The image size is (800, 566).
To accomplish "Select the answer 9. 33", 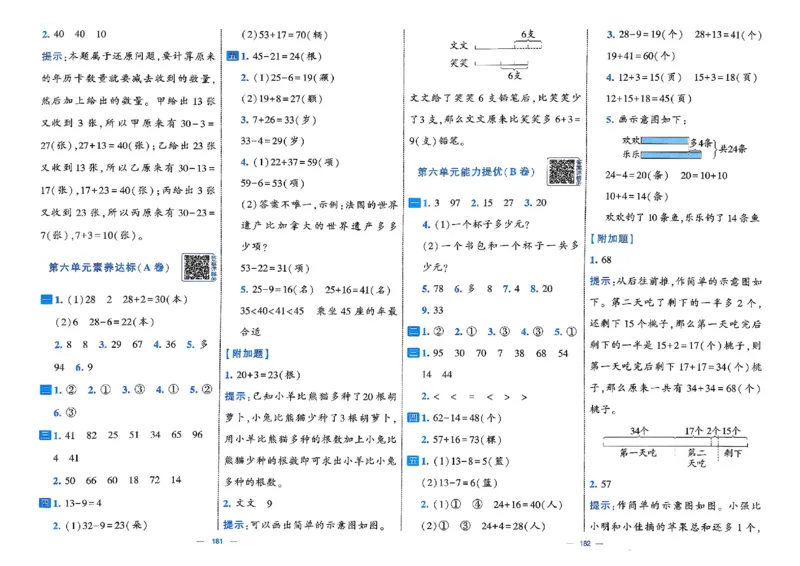I will click(x=433, y=310).
